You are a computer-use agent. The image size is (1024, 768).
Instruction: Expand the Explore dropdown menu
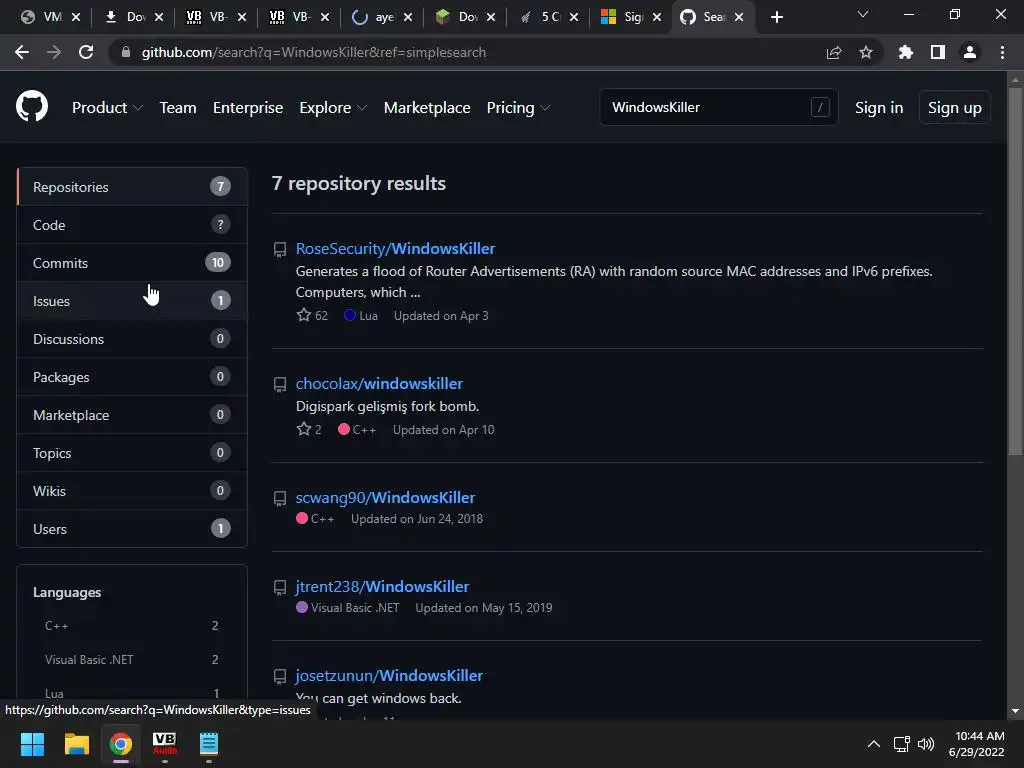pos(333,108)
